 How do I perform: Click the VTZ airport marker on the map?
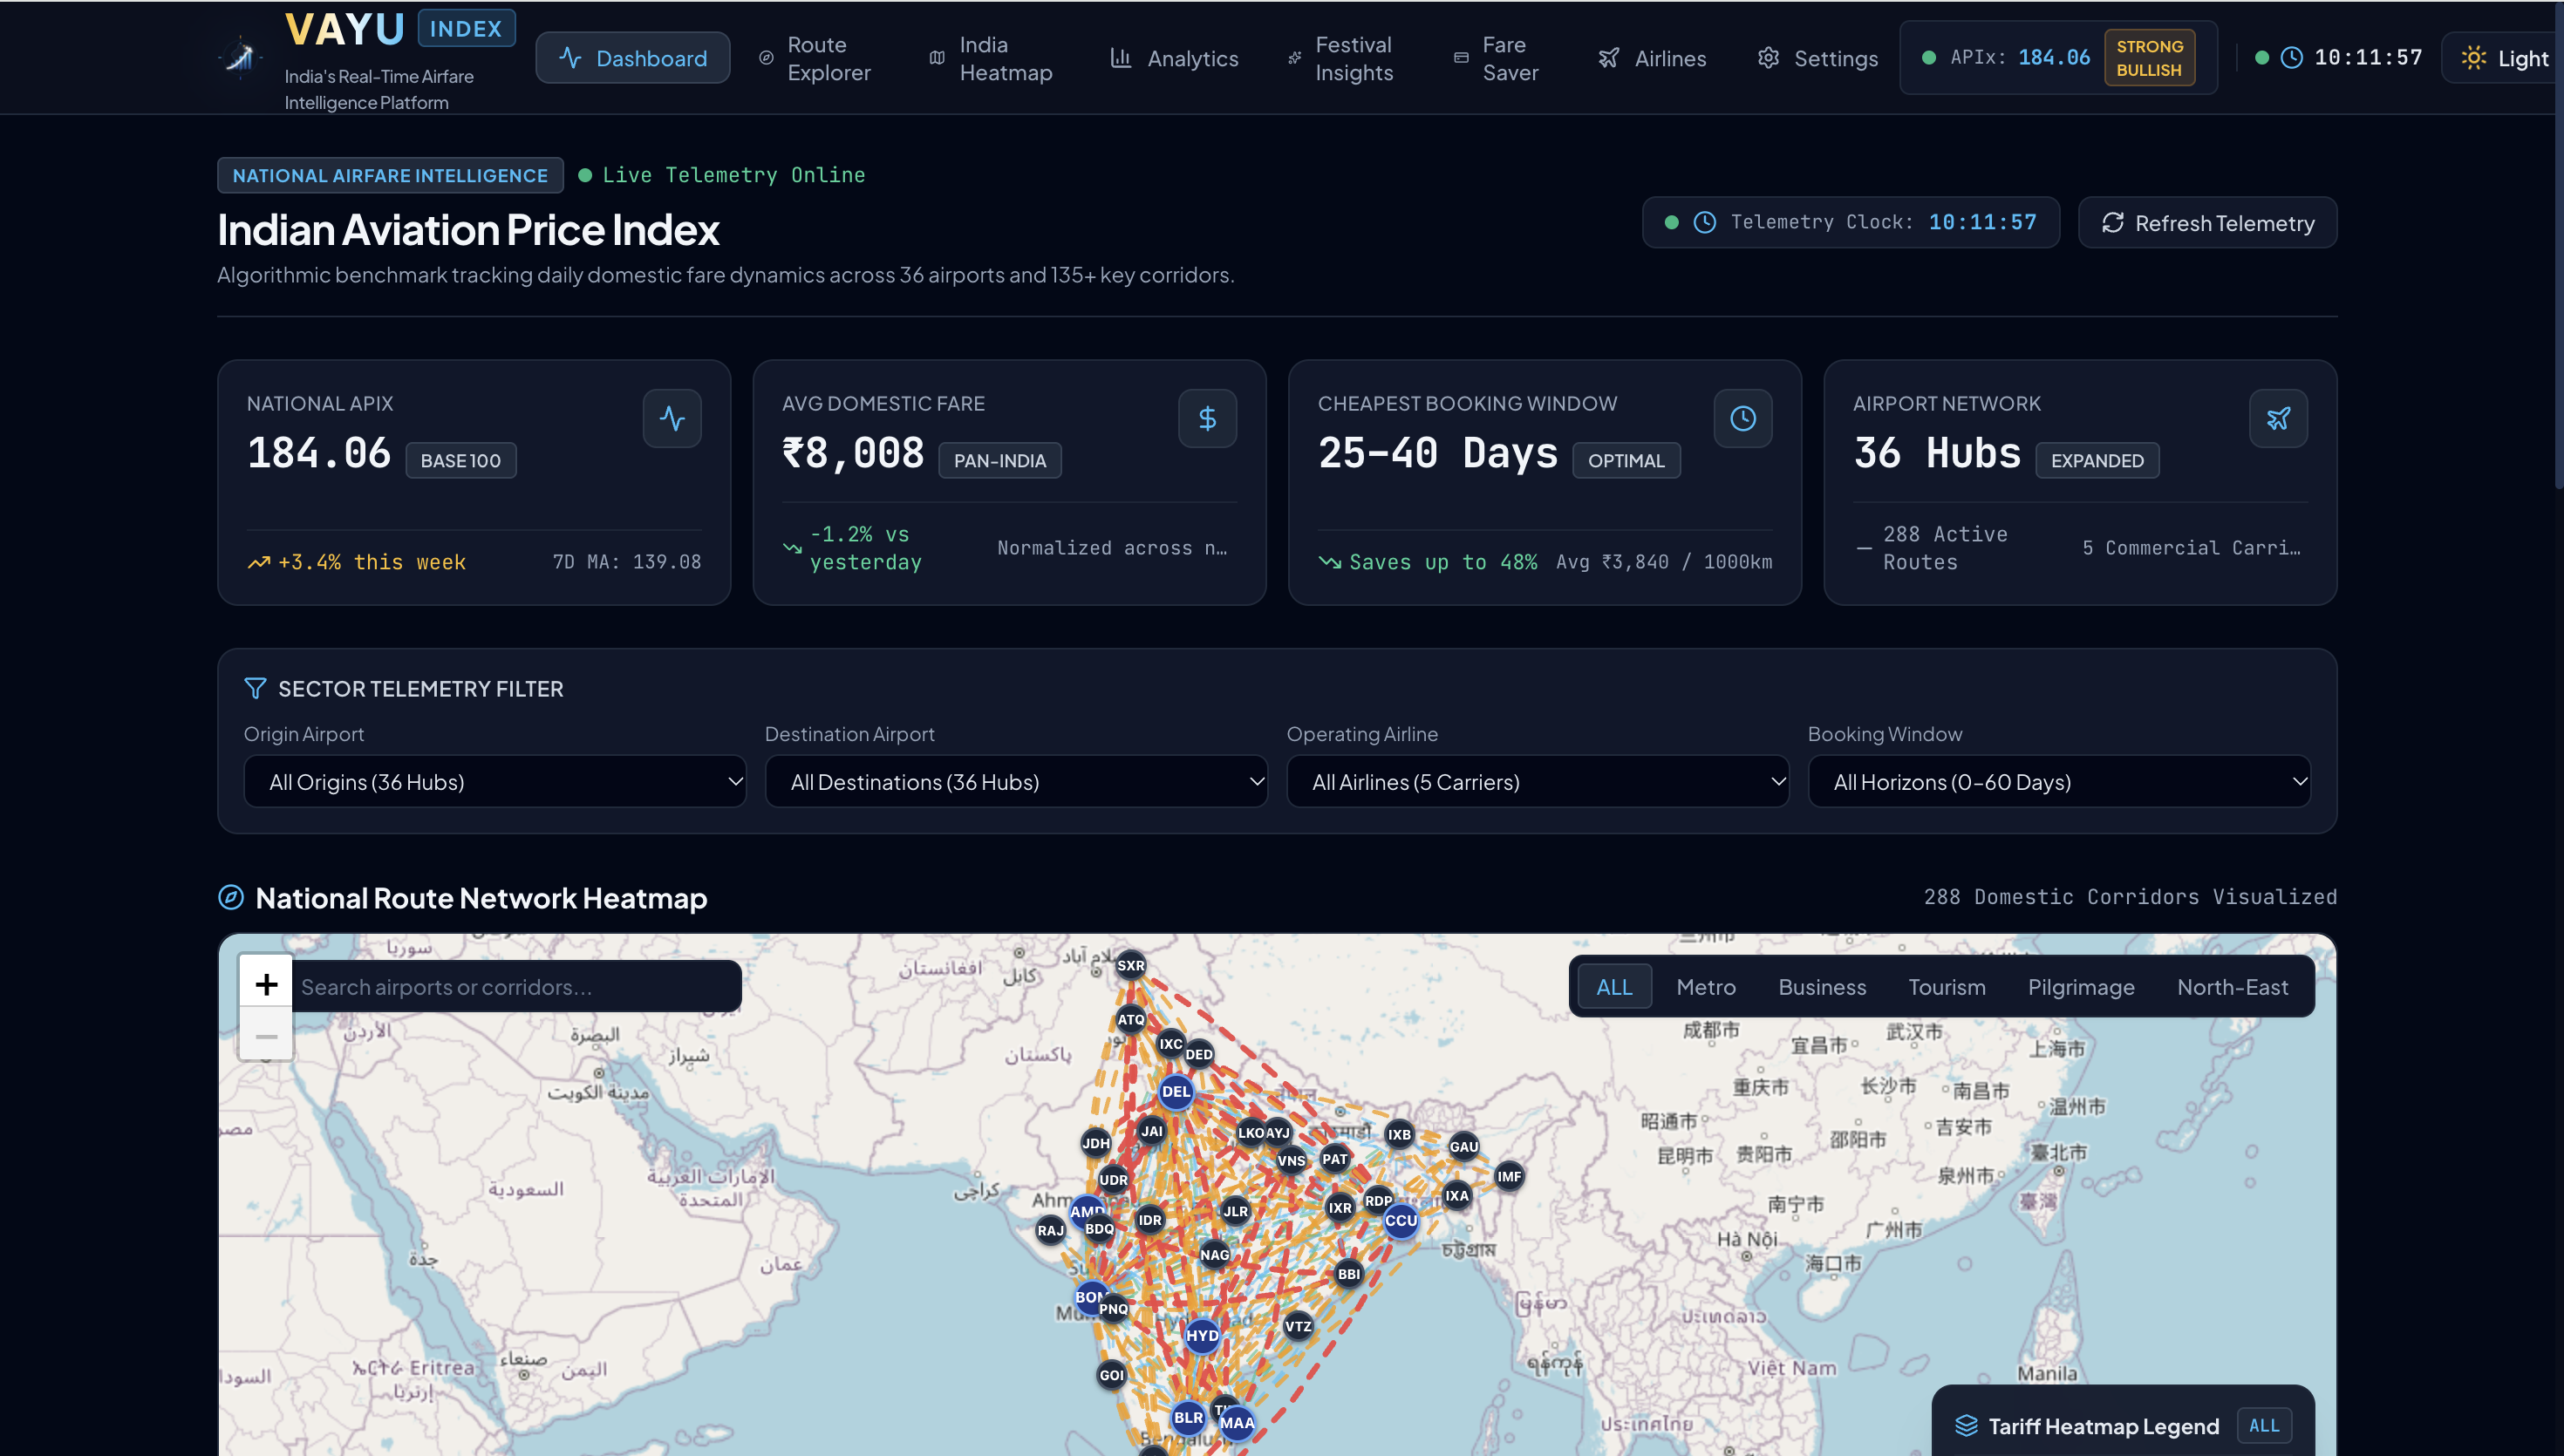(1298, 1326)
